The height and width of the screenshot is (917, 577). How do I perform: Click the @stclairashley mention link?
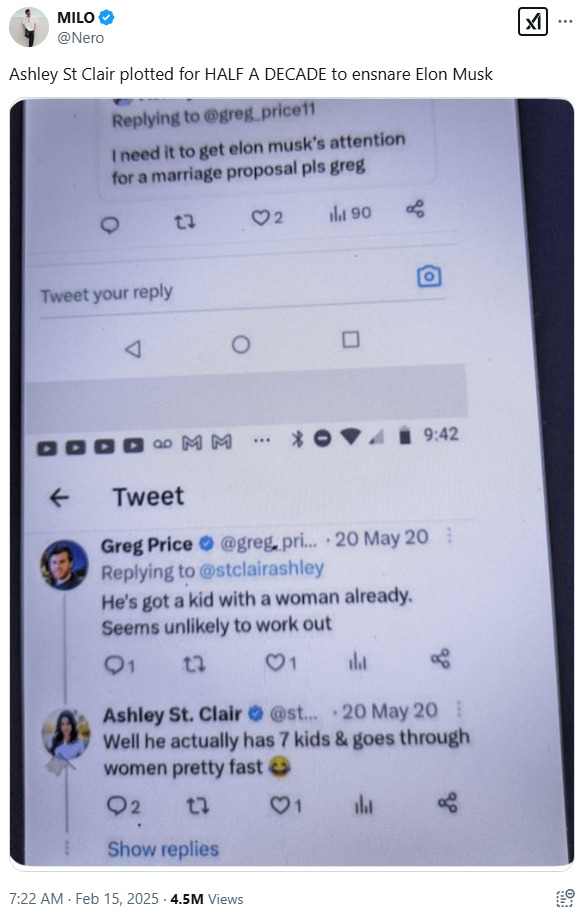(x=261, y=569)
